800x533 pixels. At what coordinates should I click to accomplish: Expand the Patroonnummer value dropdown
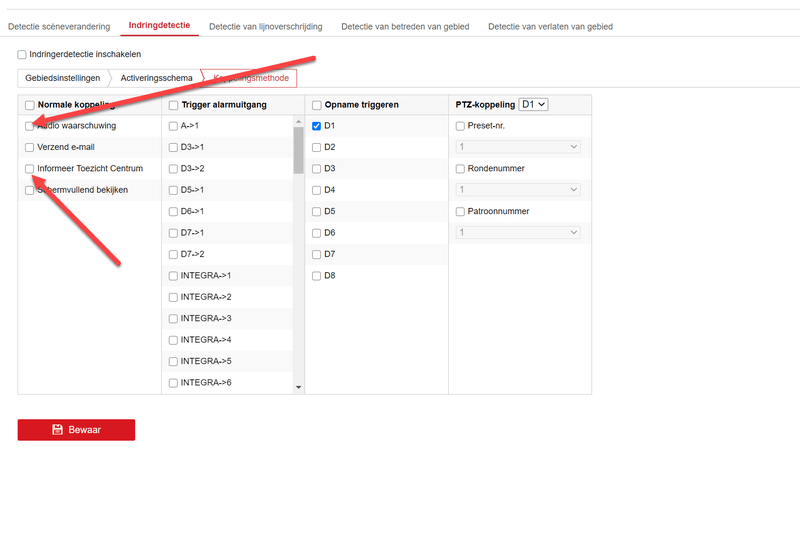(519, 232)
